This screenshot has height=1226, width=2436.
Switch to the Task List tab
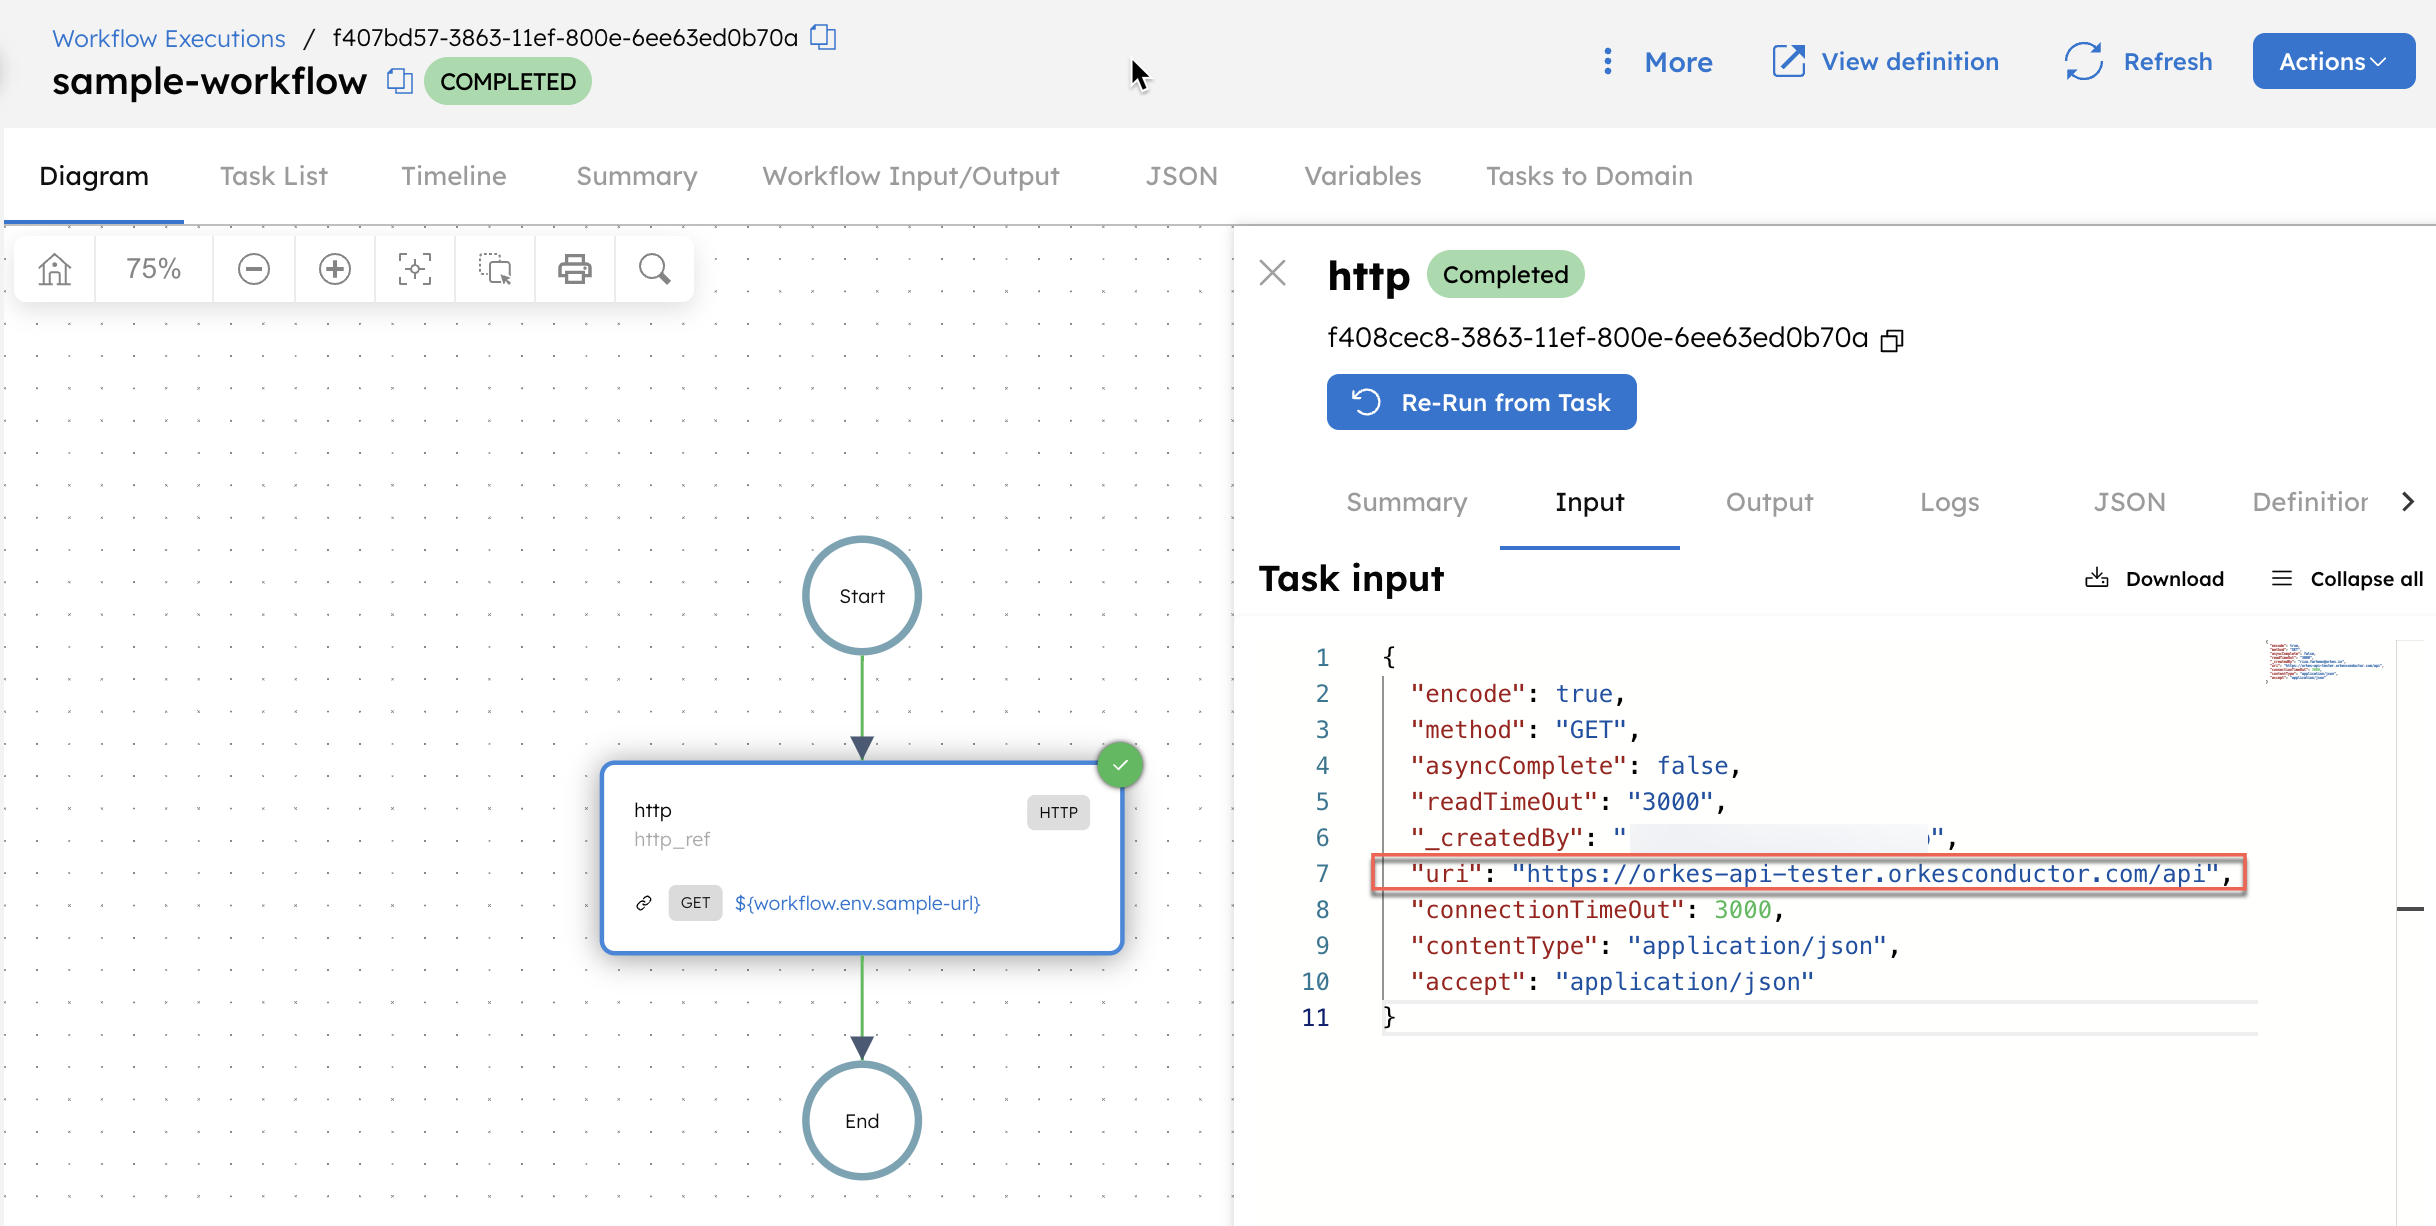tap(274, 176)
